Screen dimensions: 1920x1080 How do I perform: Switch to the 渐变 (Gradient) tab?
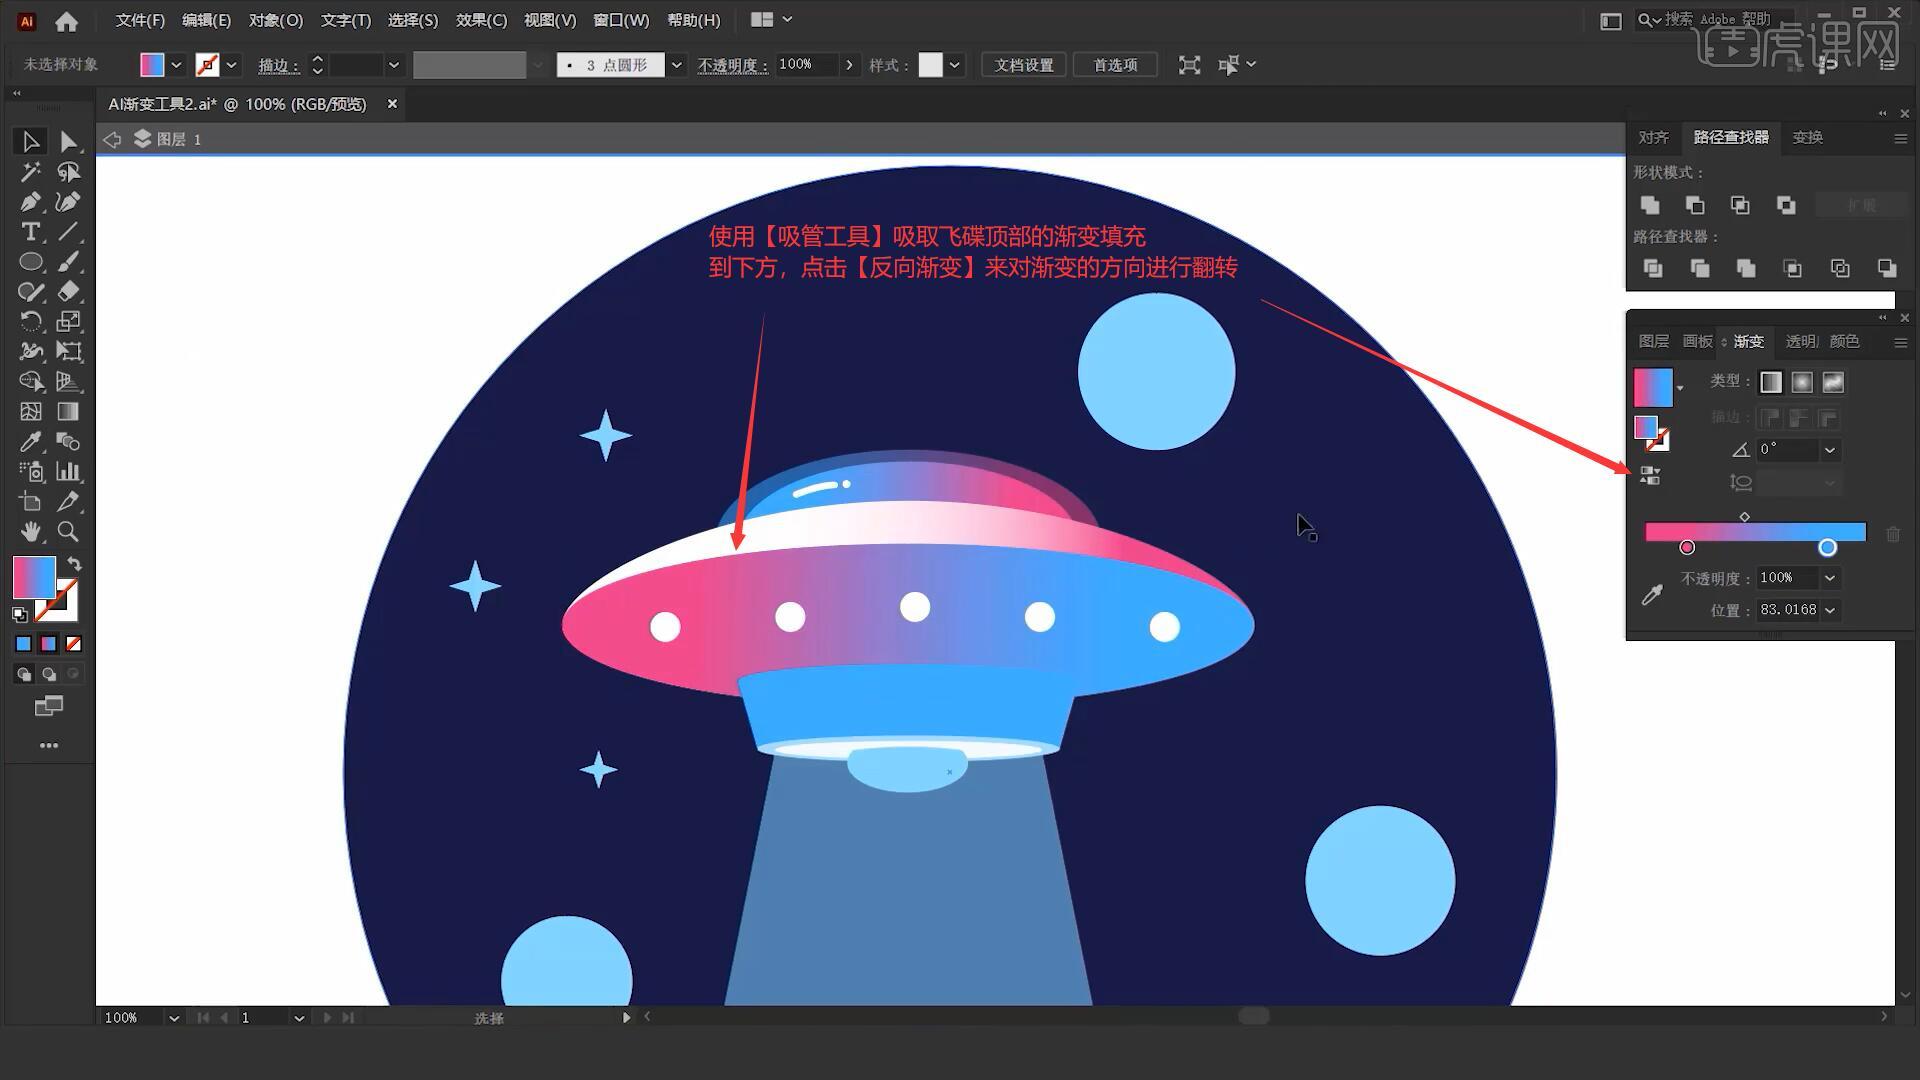coord(1747,340)
